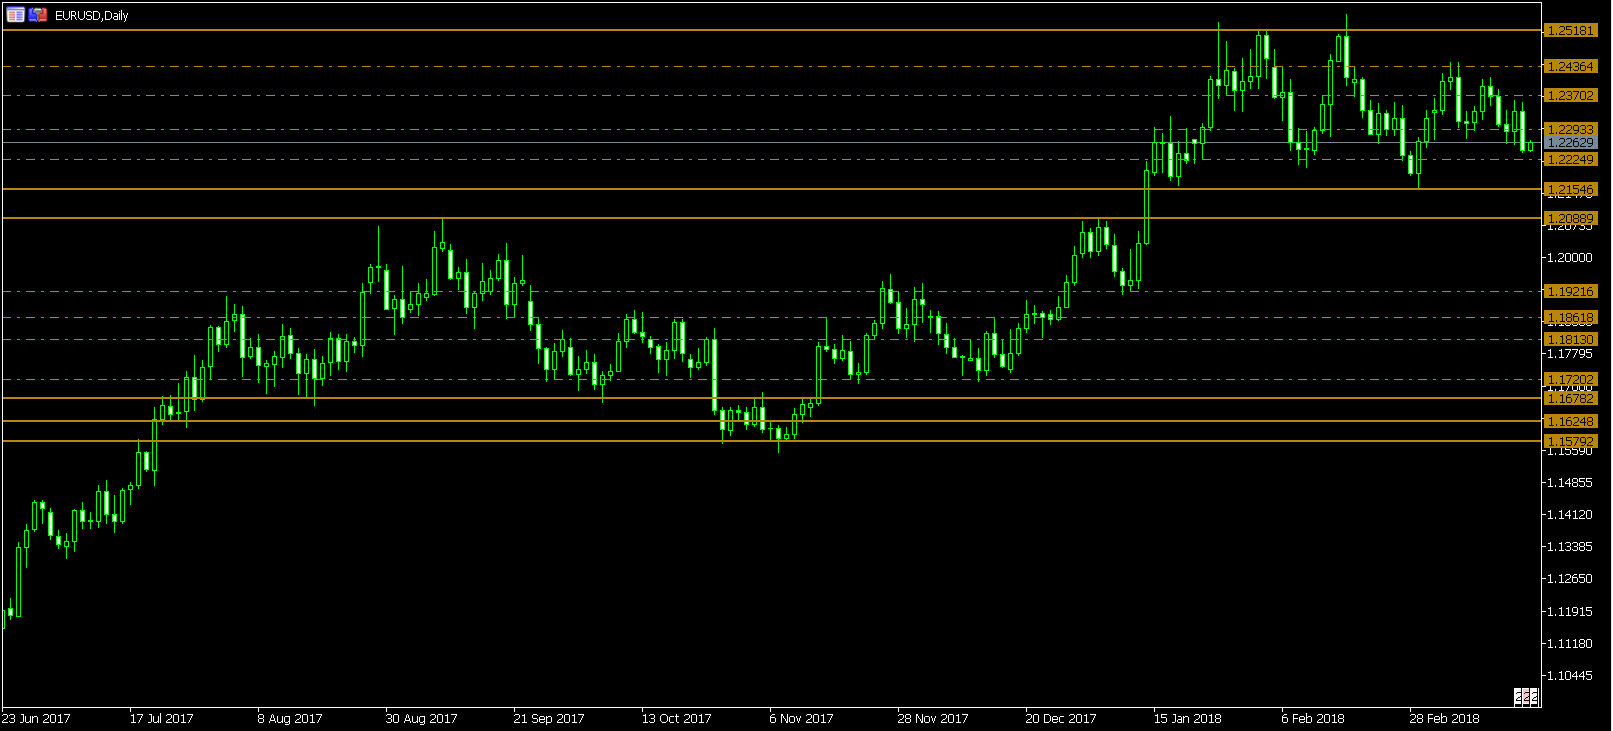
Task: Click the 6 Nov 2017 date marker
Action: point(801,719)
